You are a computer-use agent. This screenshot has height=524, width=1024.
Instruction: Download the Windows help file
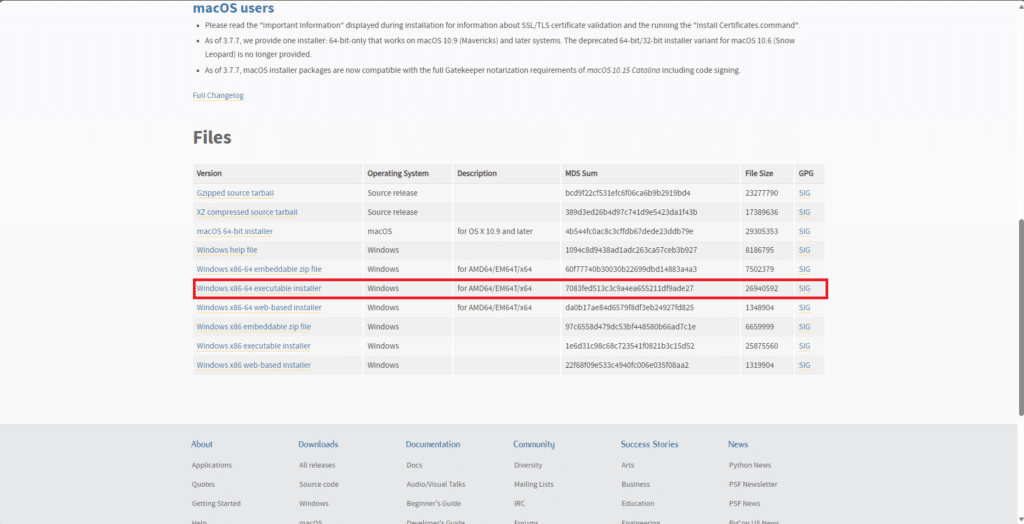coord(227,250)
